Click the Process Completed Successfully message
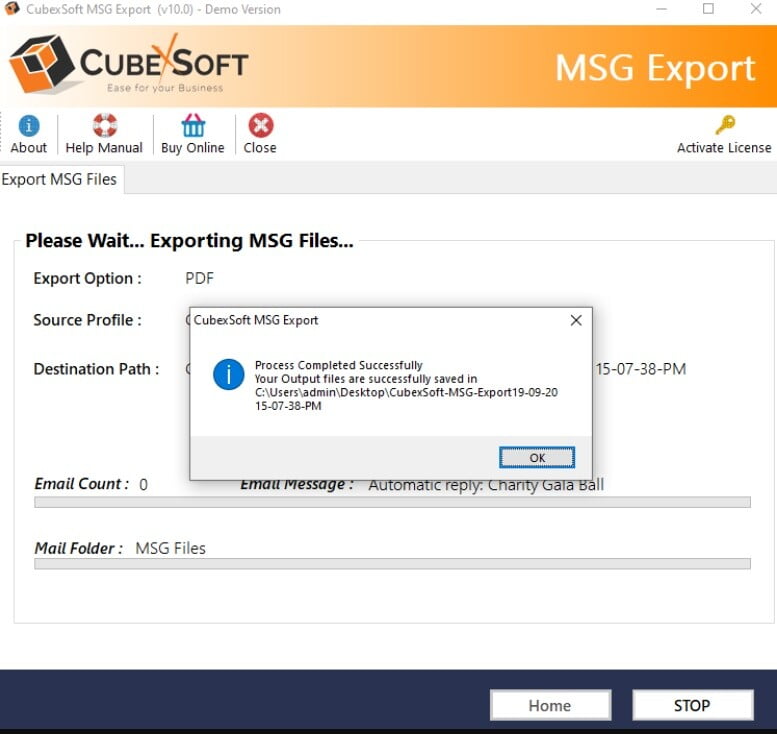777x734 pixels. pos(338,365)
